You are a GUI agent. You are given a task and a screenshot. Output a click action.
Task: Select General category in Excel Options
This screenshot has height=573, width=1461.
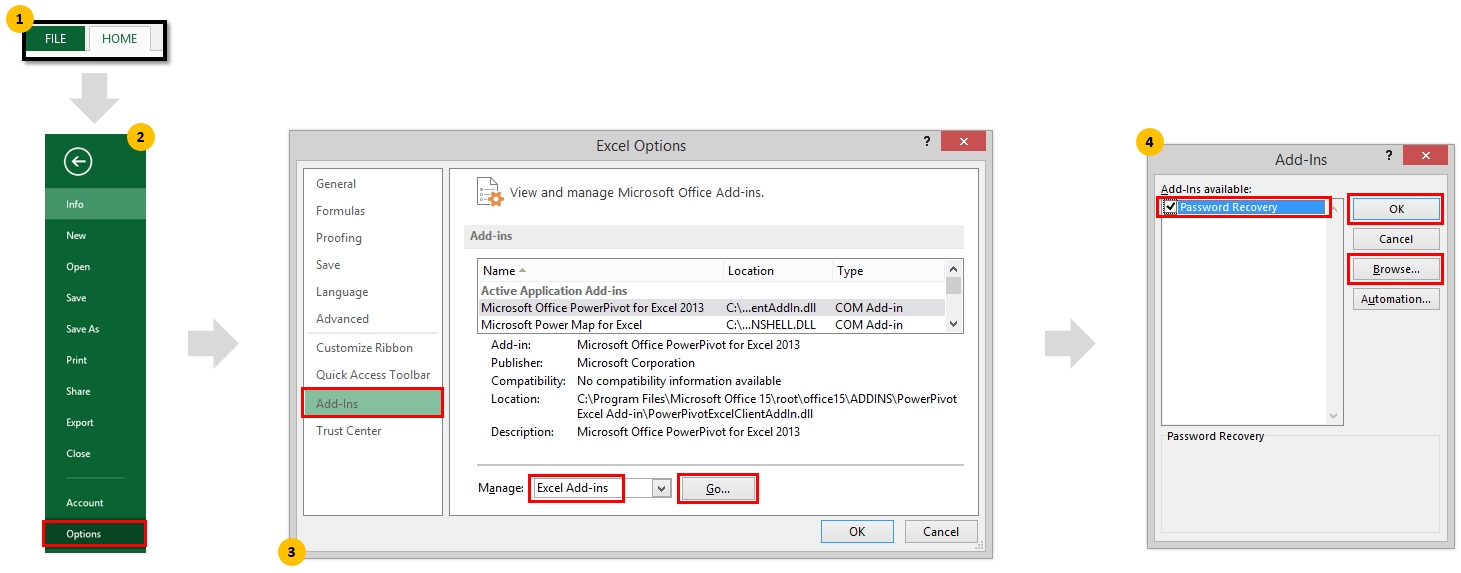[x=372, y=184]
